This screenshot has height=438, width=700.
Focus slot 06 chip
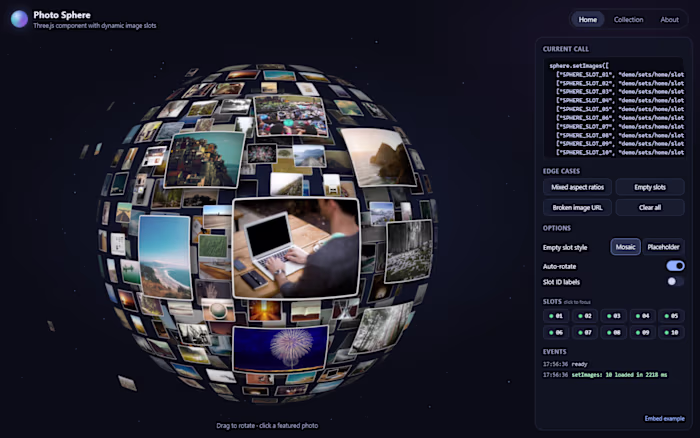click(x=555, y=333)
